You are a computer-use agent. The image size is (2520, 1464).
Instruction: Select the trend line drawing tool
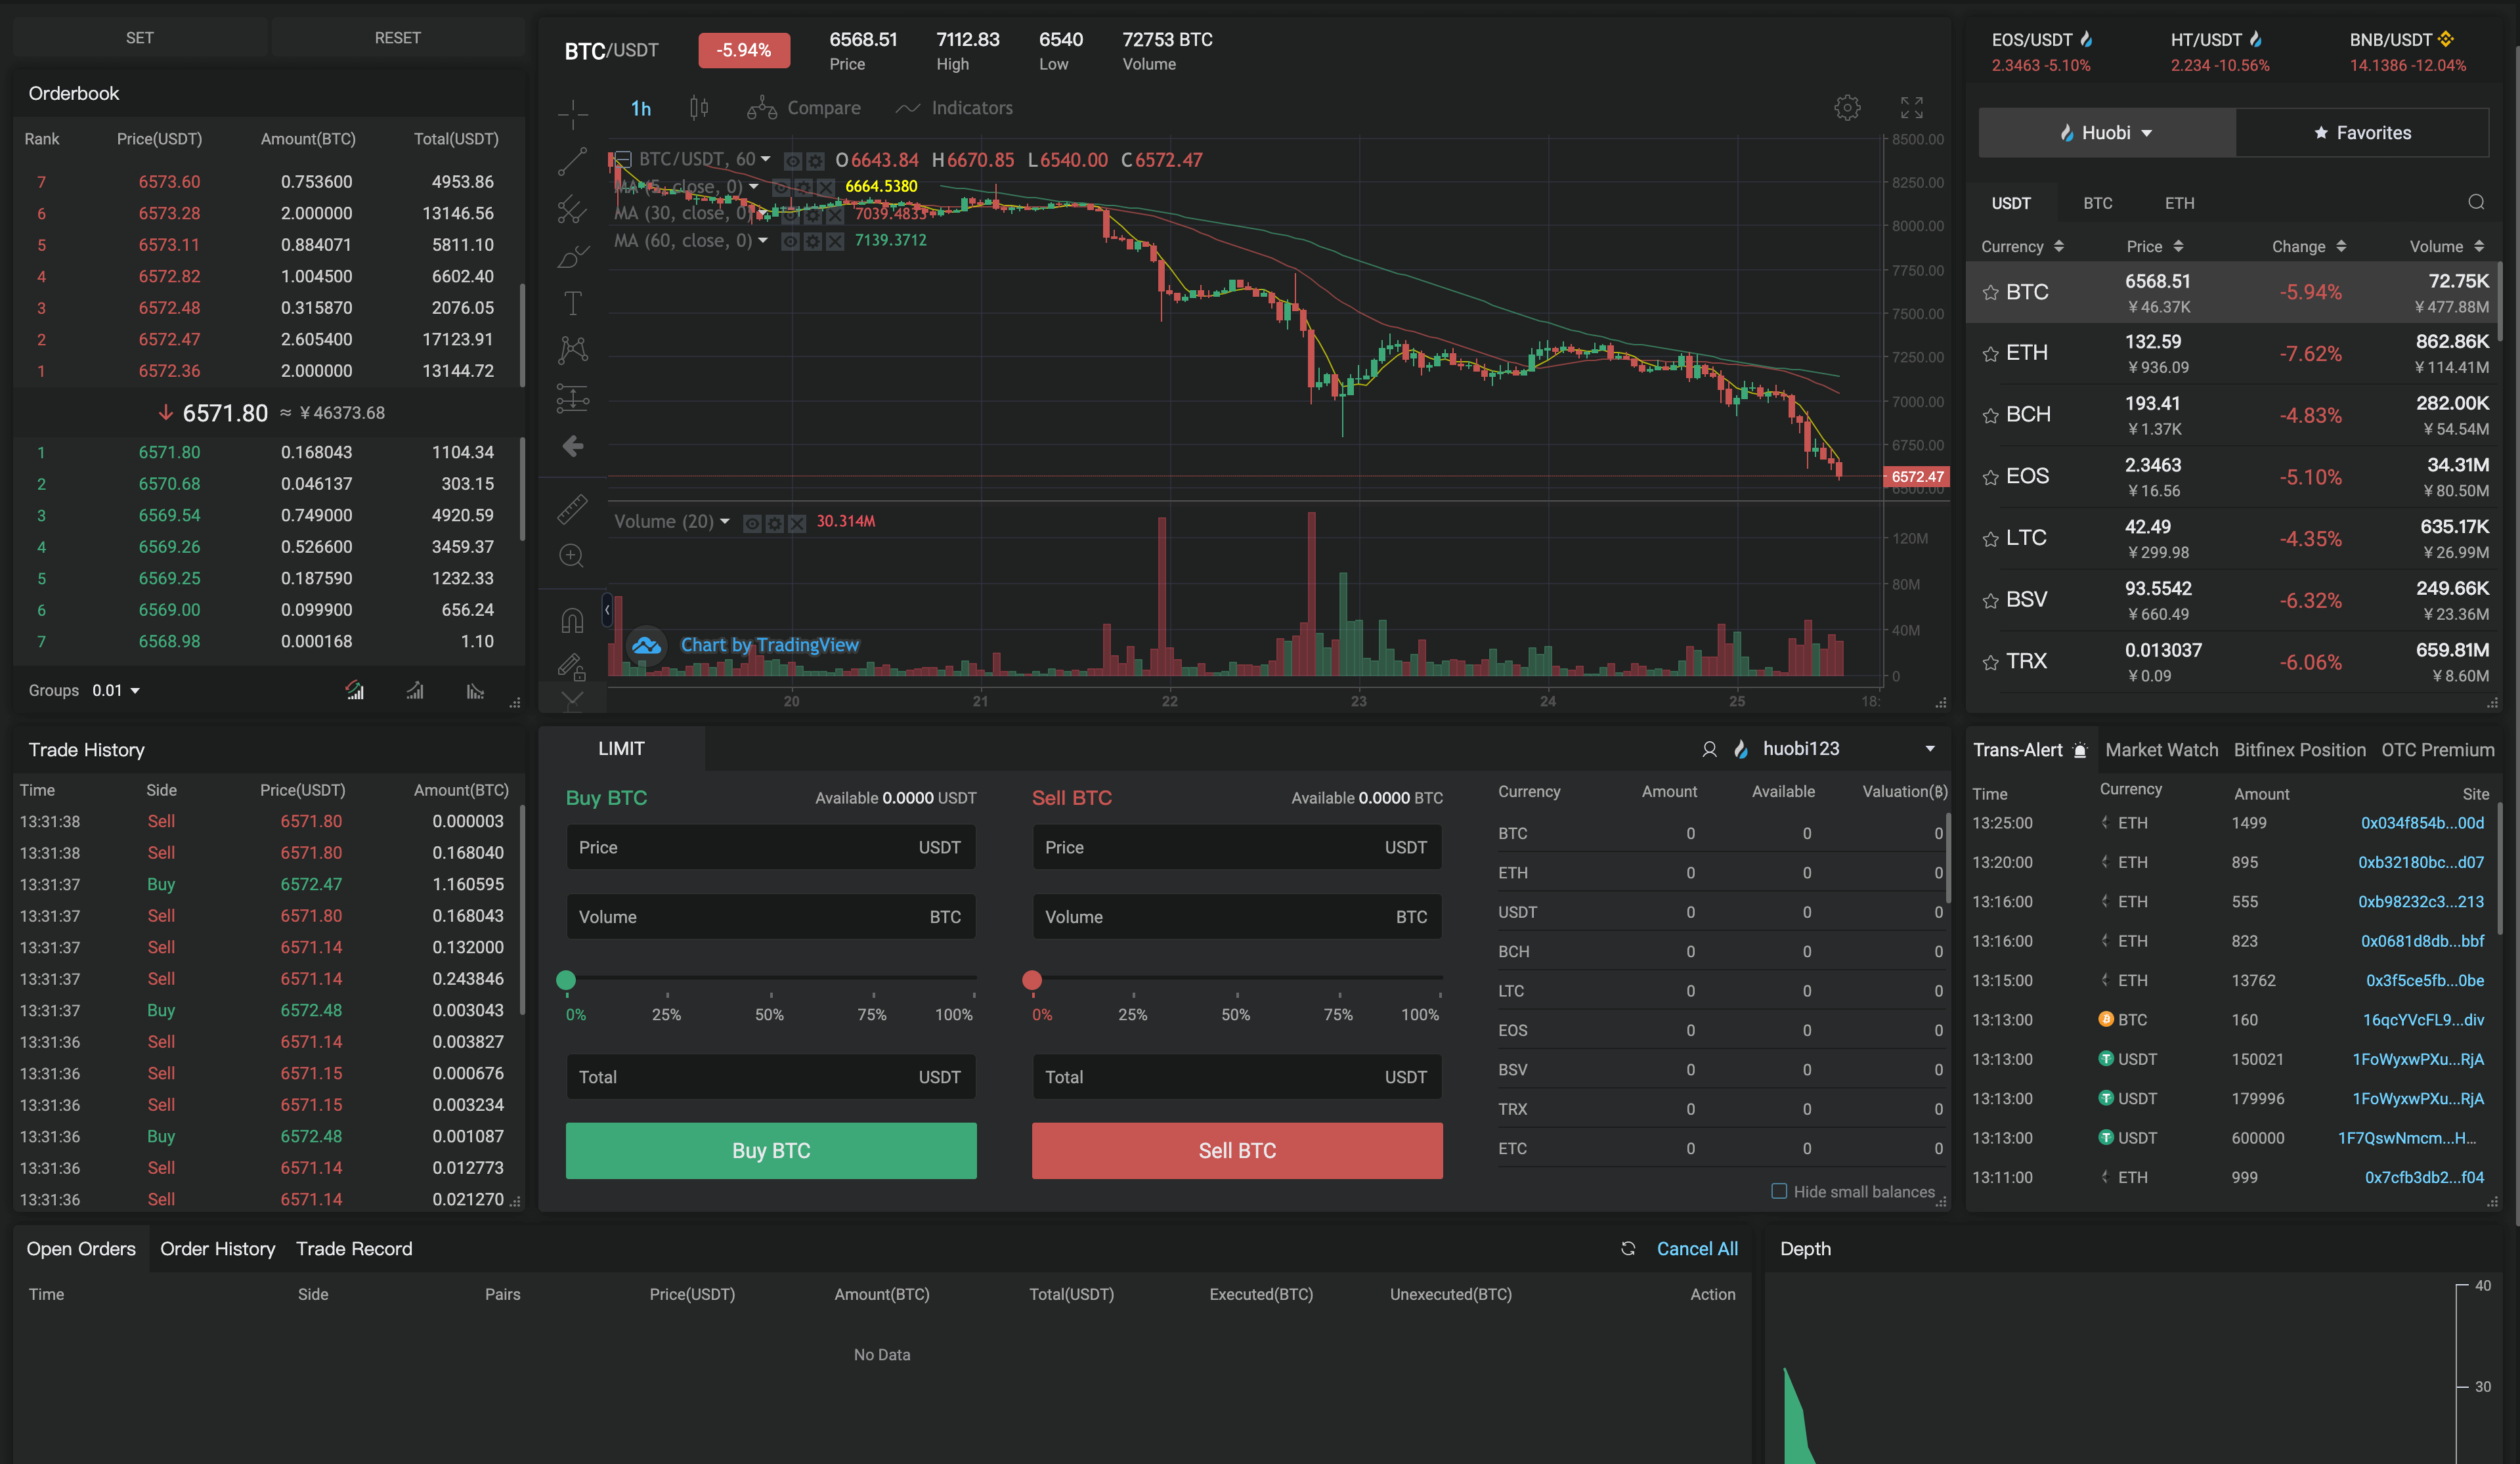click(x=572, y=161)
